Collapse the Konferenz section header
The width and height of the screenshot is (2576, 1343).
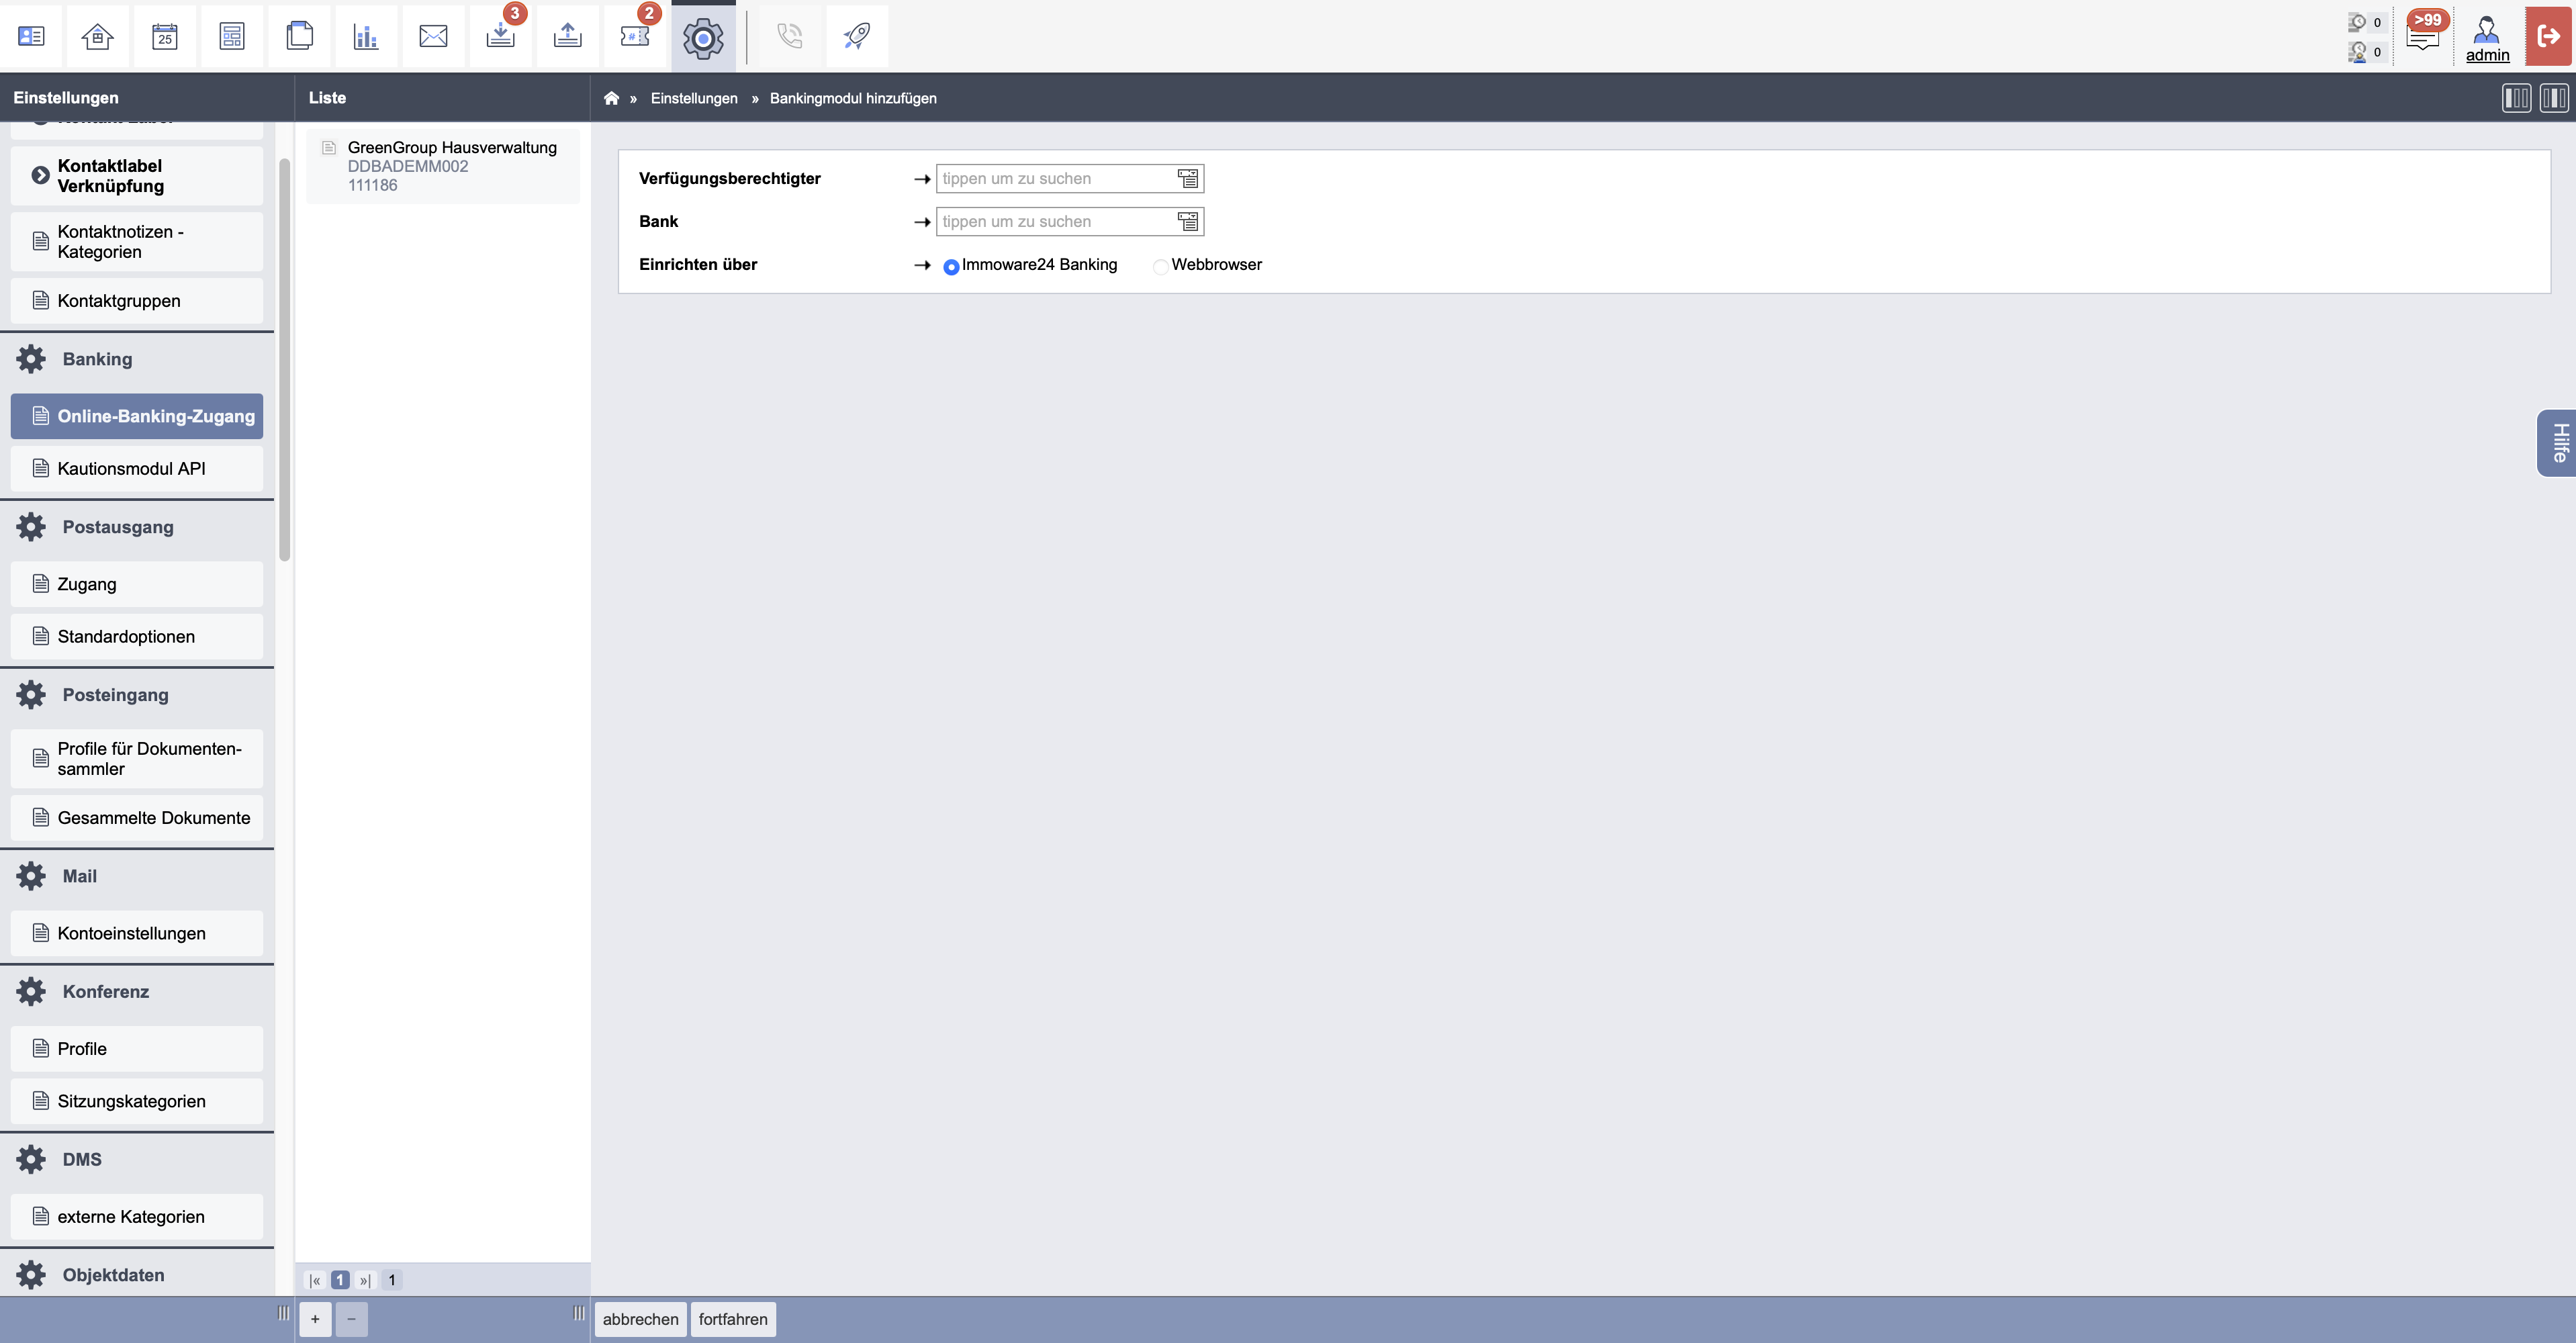137,991
